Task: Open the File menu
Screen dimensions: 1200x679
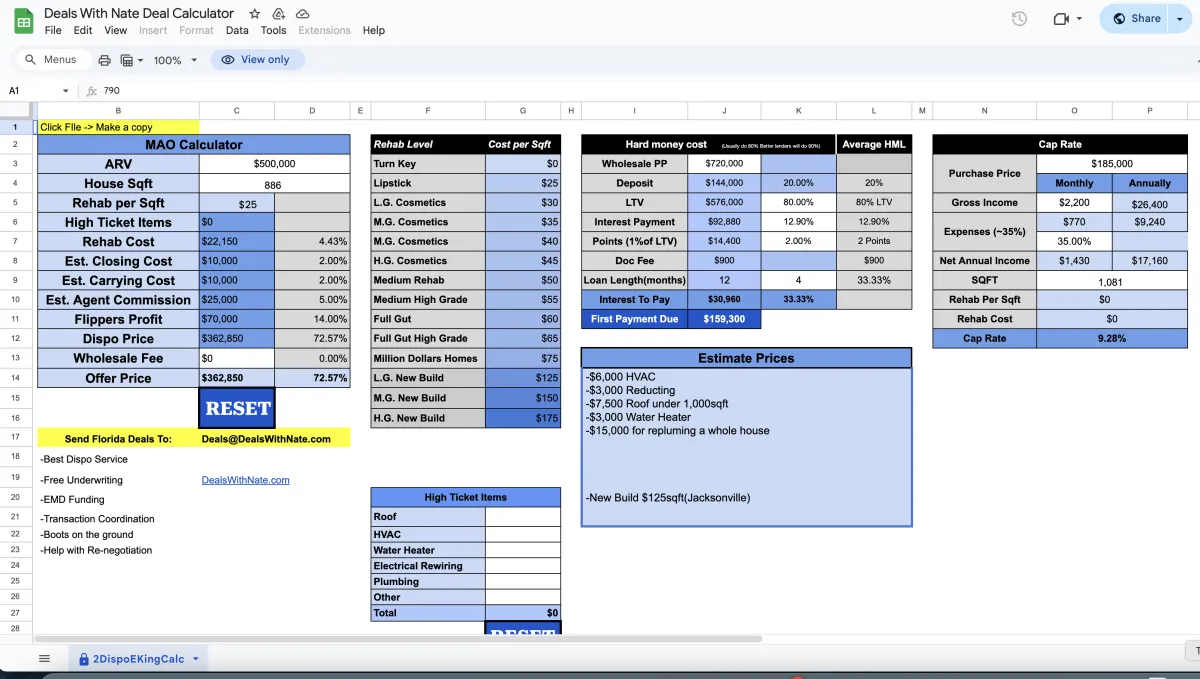Action: (53, 30)
